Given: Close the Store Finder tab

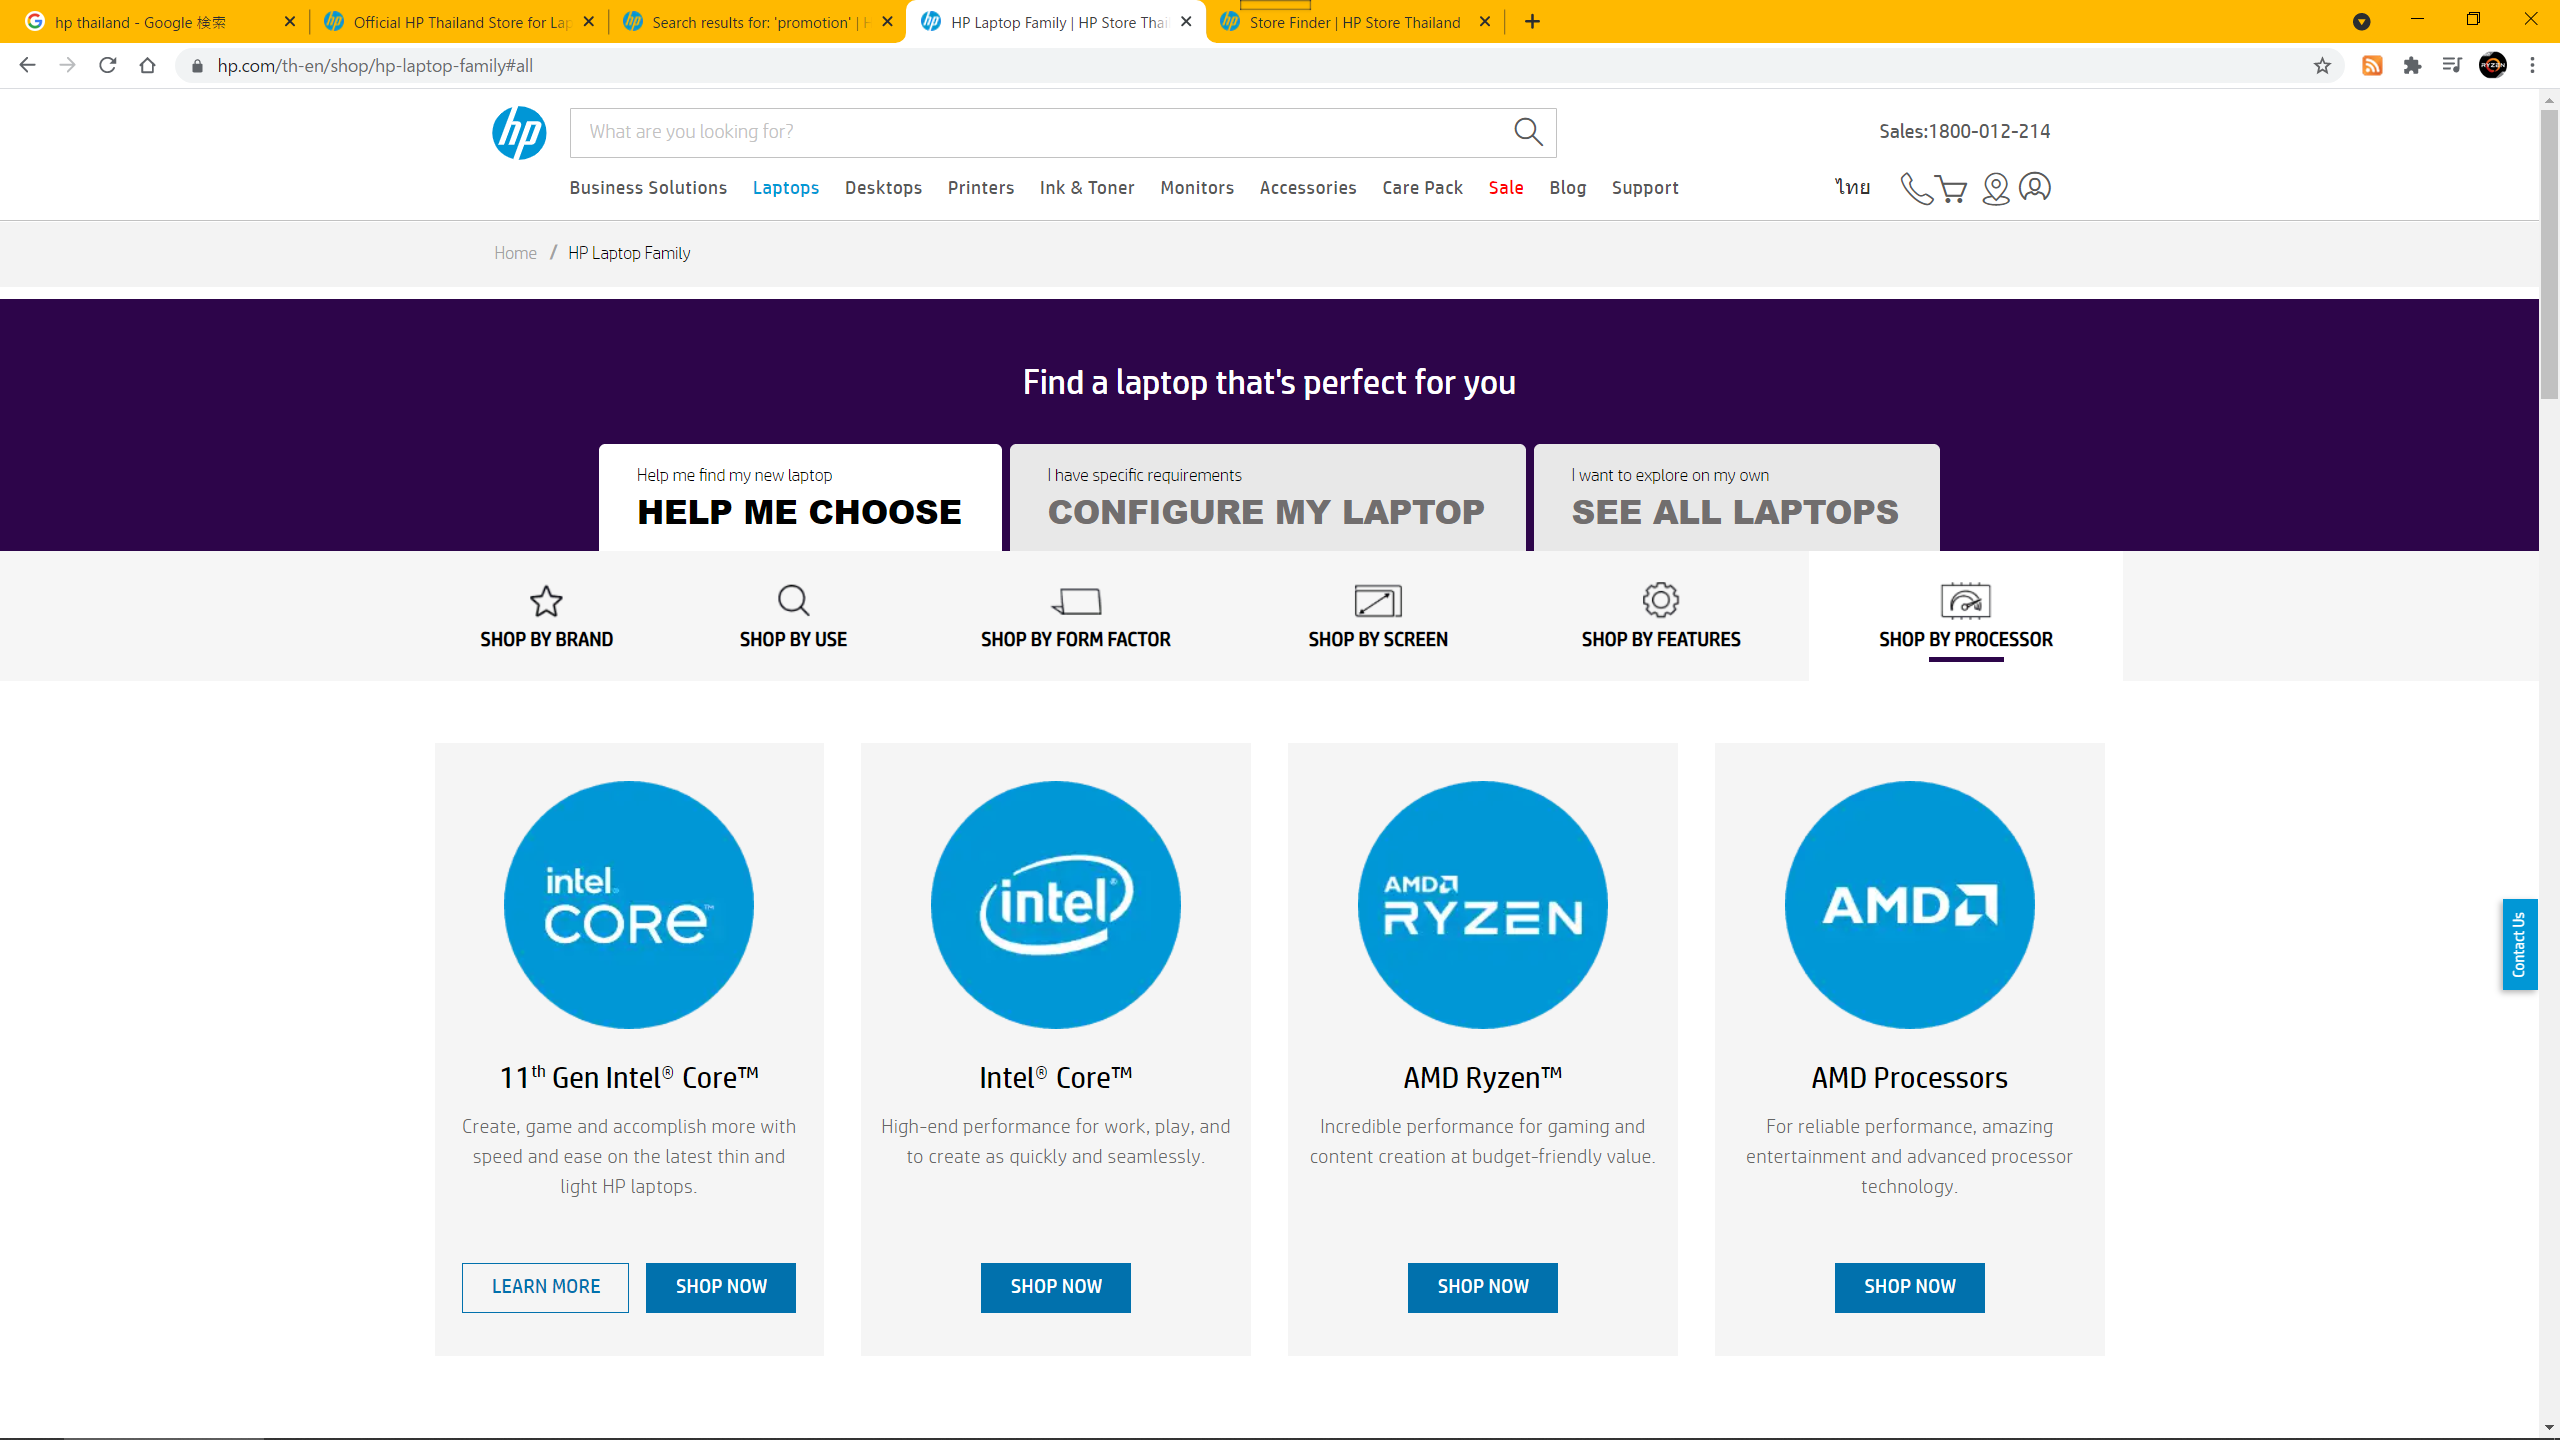Looking at the screenshot, I should coord(1485,21).
